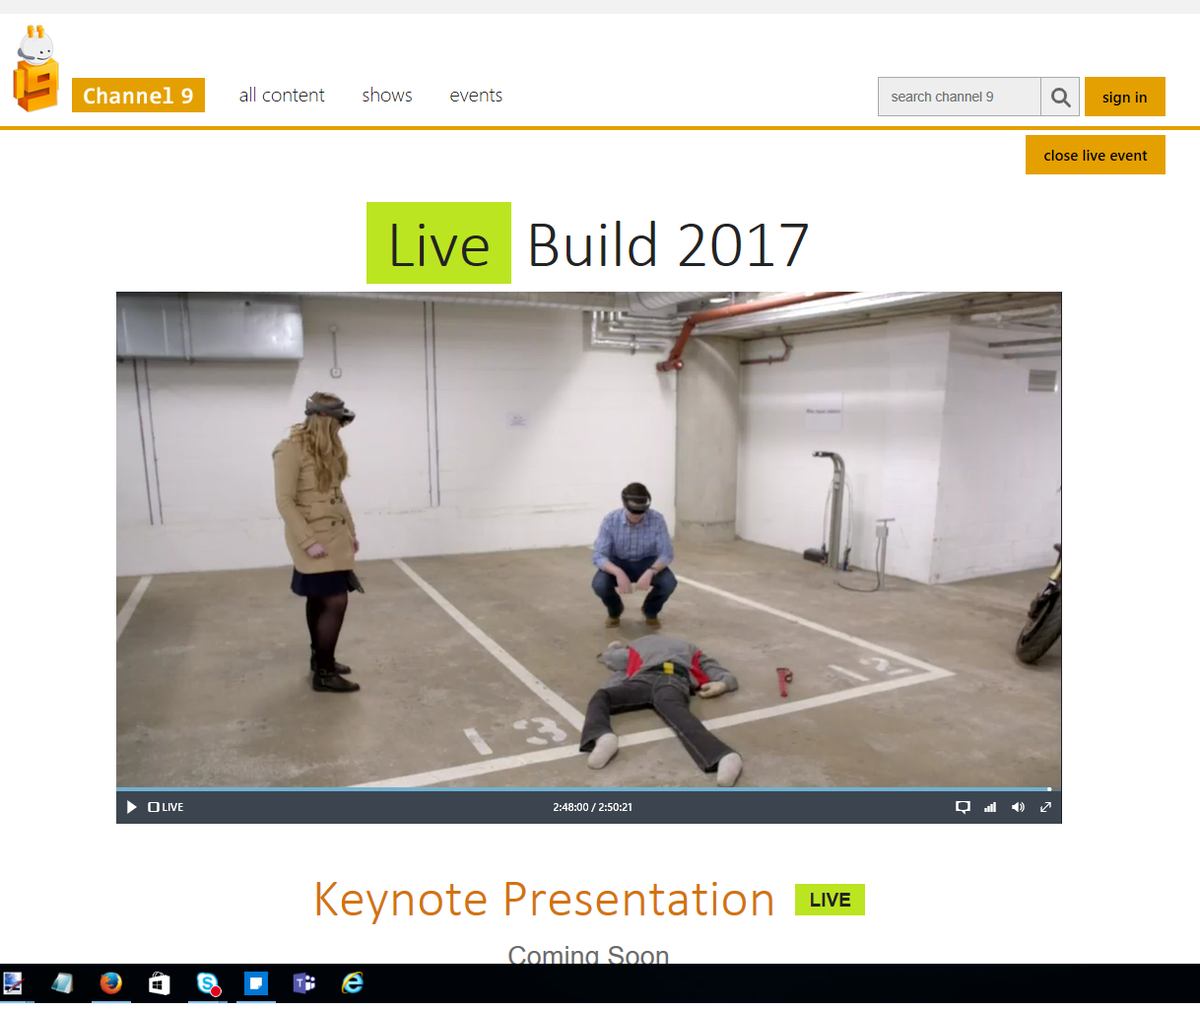Open the Notepad taskbar icon
Image resolution: width=1200 pixels, height=1010 pixels.
click(62, 983)
